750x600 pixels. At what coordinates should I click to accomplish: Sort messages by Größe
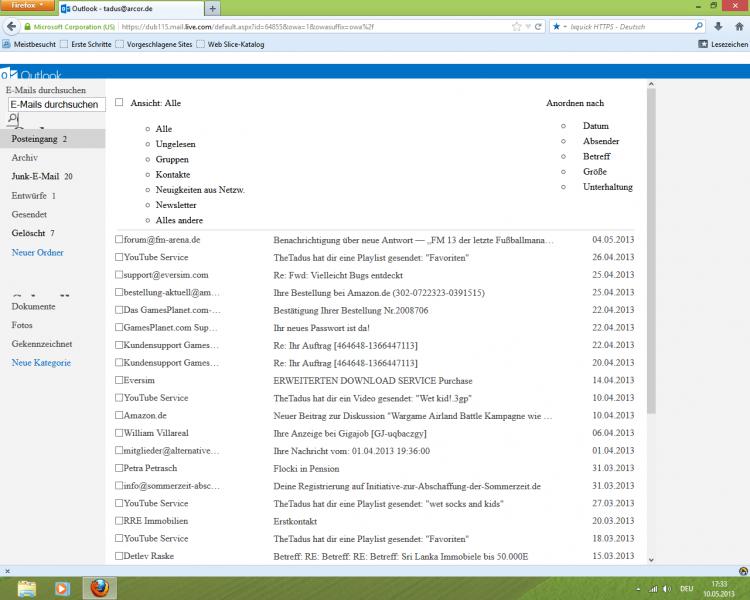point(595,171)
